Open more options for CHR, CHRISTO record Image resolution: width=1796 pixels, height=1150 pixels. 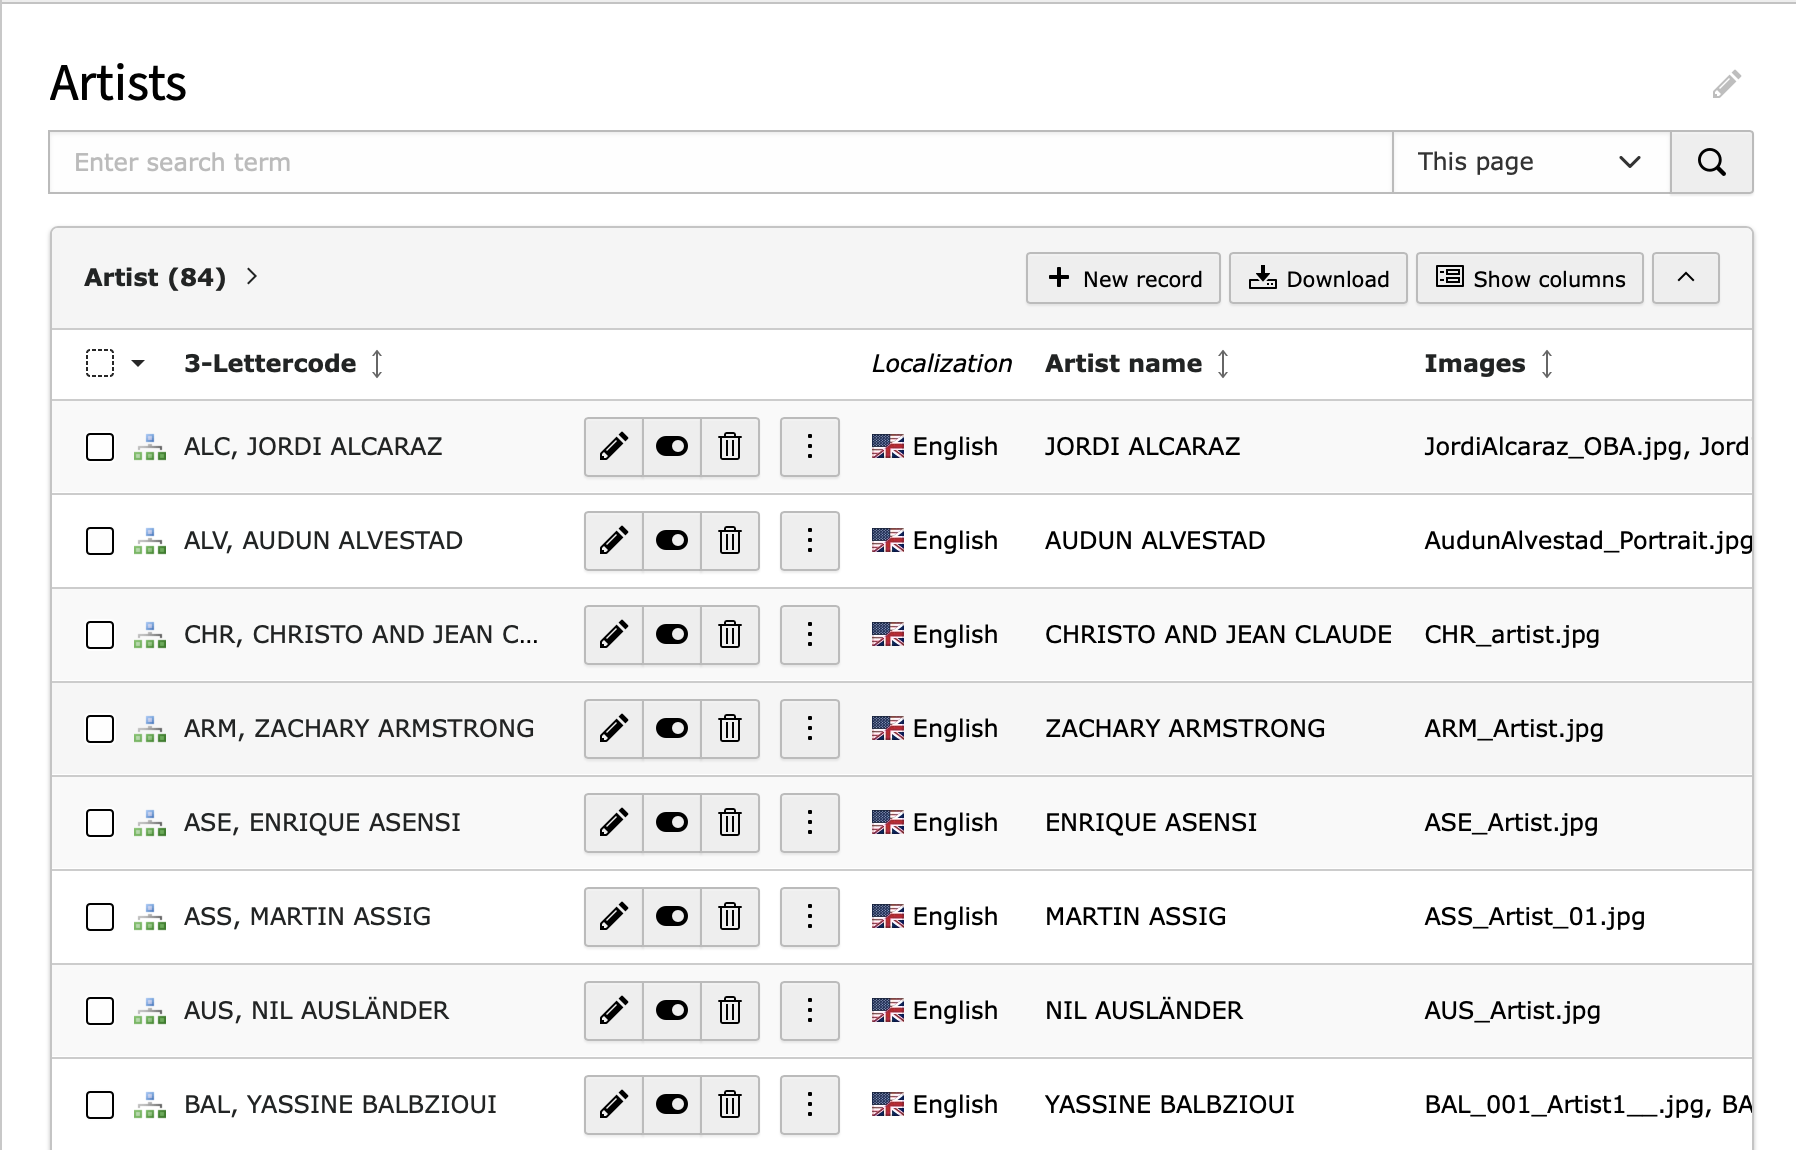(x=809, y=634)
